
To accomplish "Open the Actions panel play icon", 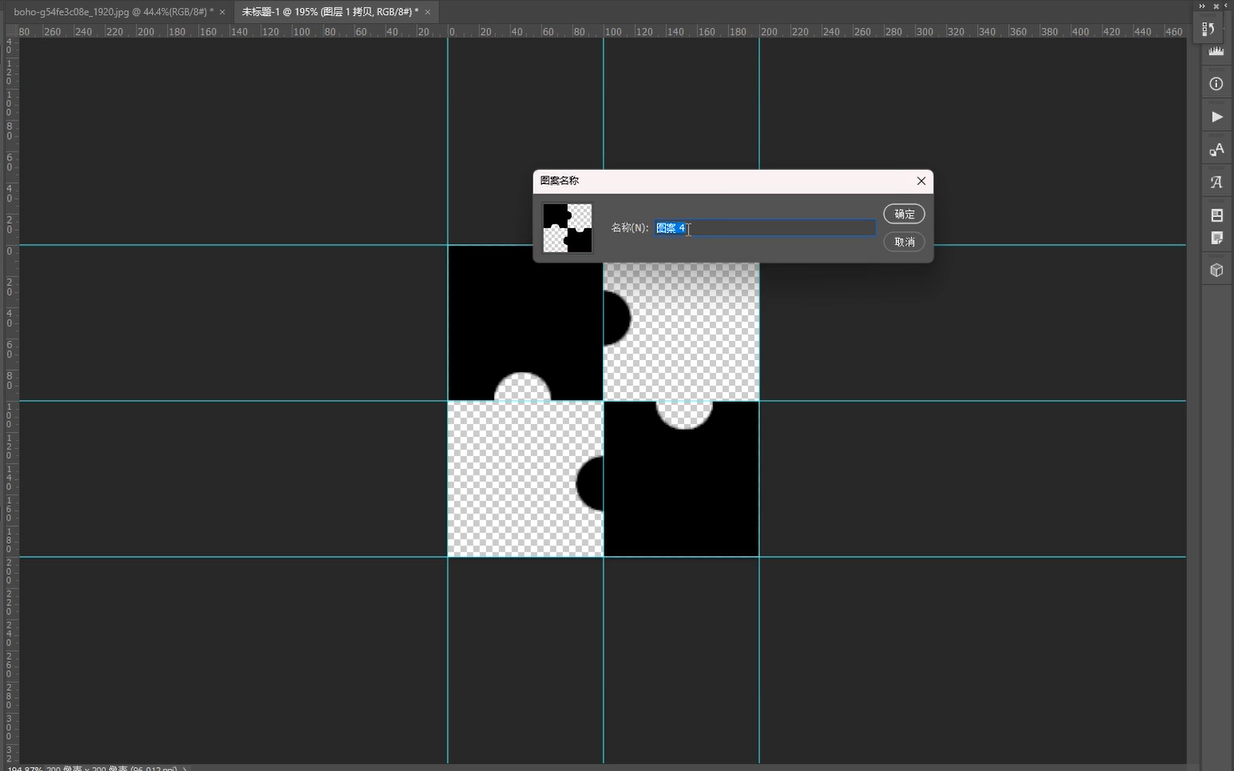I will click(x=1216, y=117).
